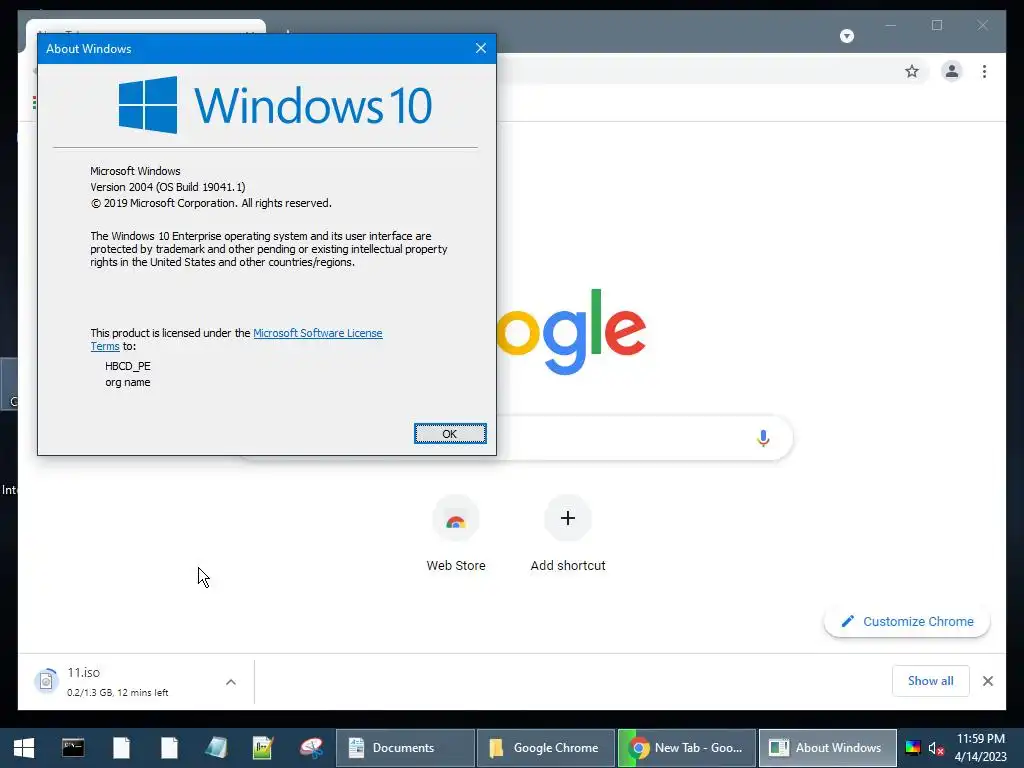Switch to the Documents taskbar window
The height and width of the screenshot is (768, 1024).
(x=405, y=748)
